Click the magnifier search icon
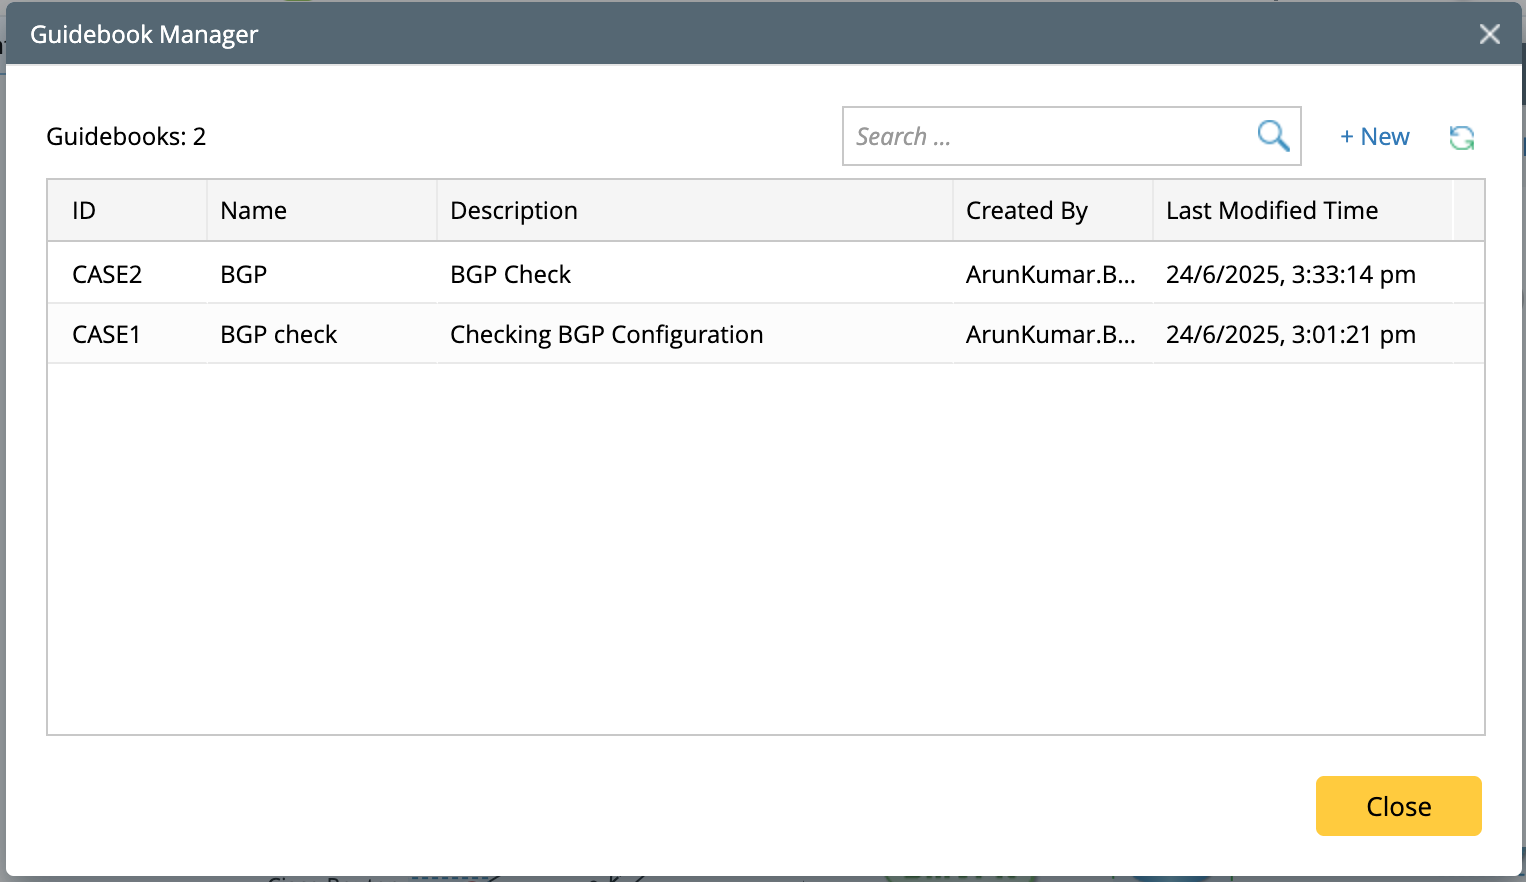Screen dimensions: 1526x882 1272,135
